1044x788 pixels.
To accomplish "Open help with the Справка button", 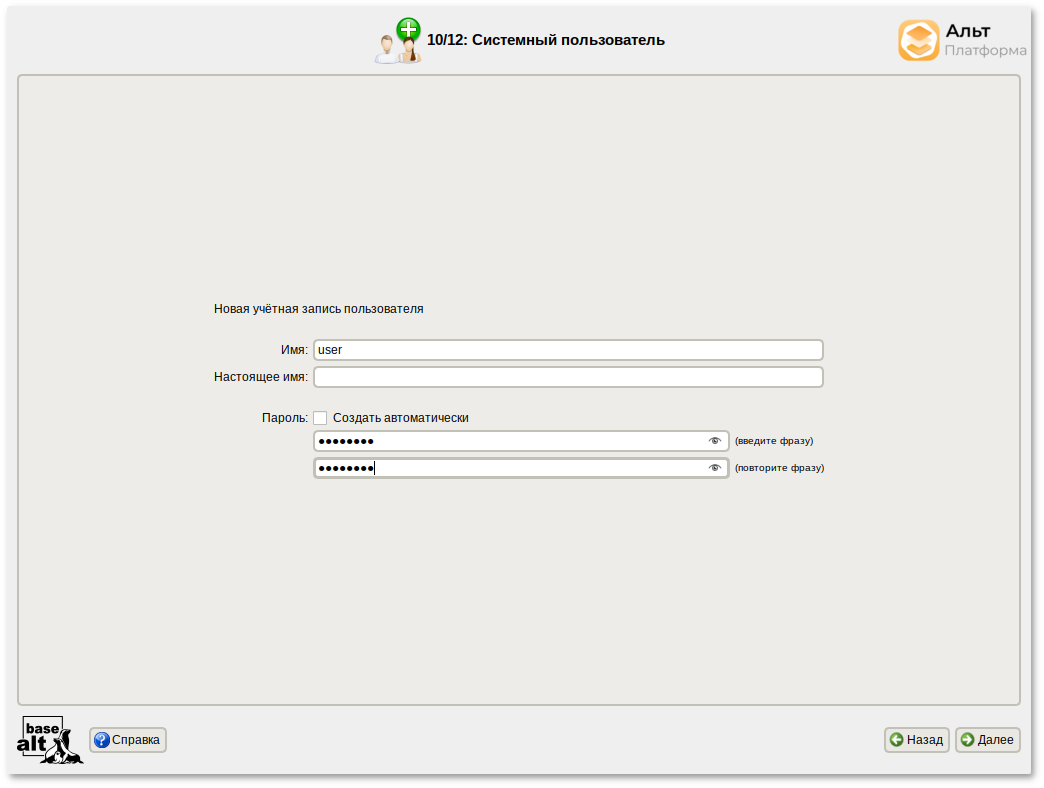I will click(x=128, y=740).
